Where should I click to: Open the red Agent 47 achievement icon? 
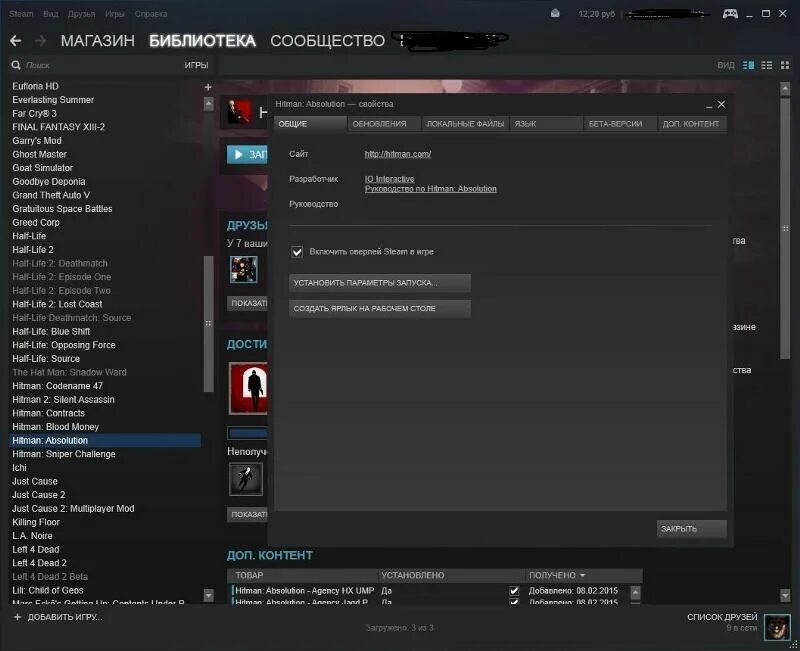pyautogui.click(x=248, y=388)
